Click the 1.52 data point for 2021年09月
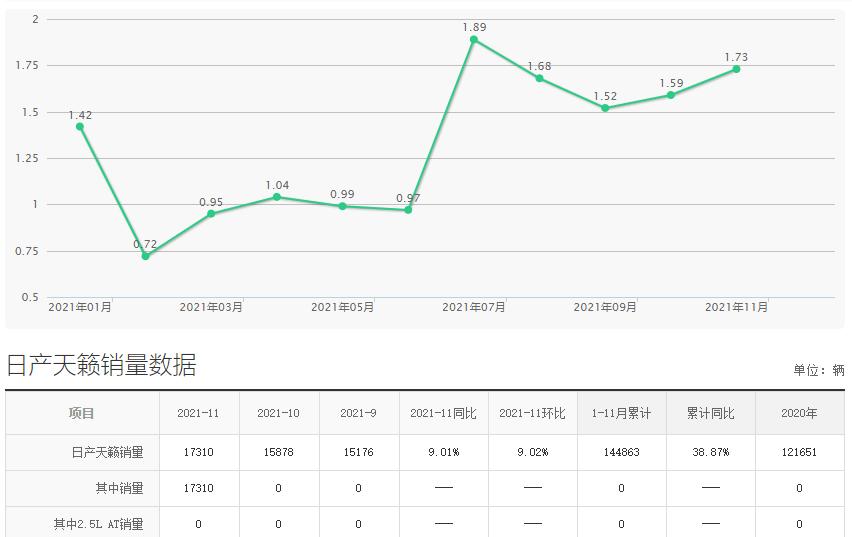 click(x=605, y=108)
